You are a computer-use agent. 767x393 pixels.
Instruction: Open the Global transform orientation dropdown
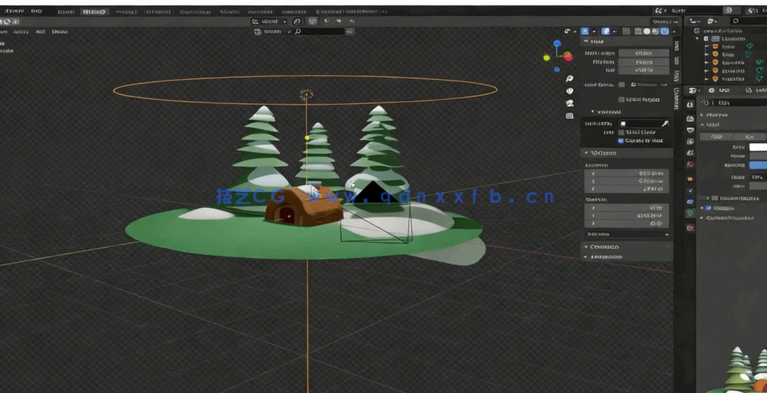tap(269, 22)
